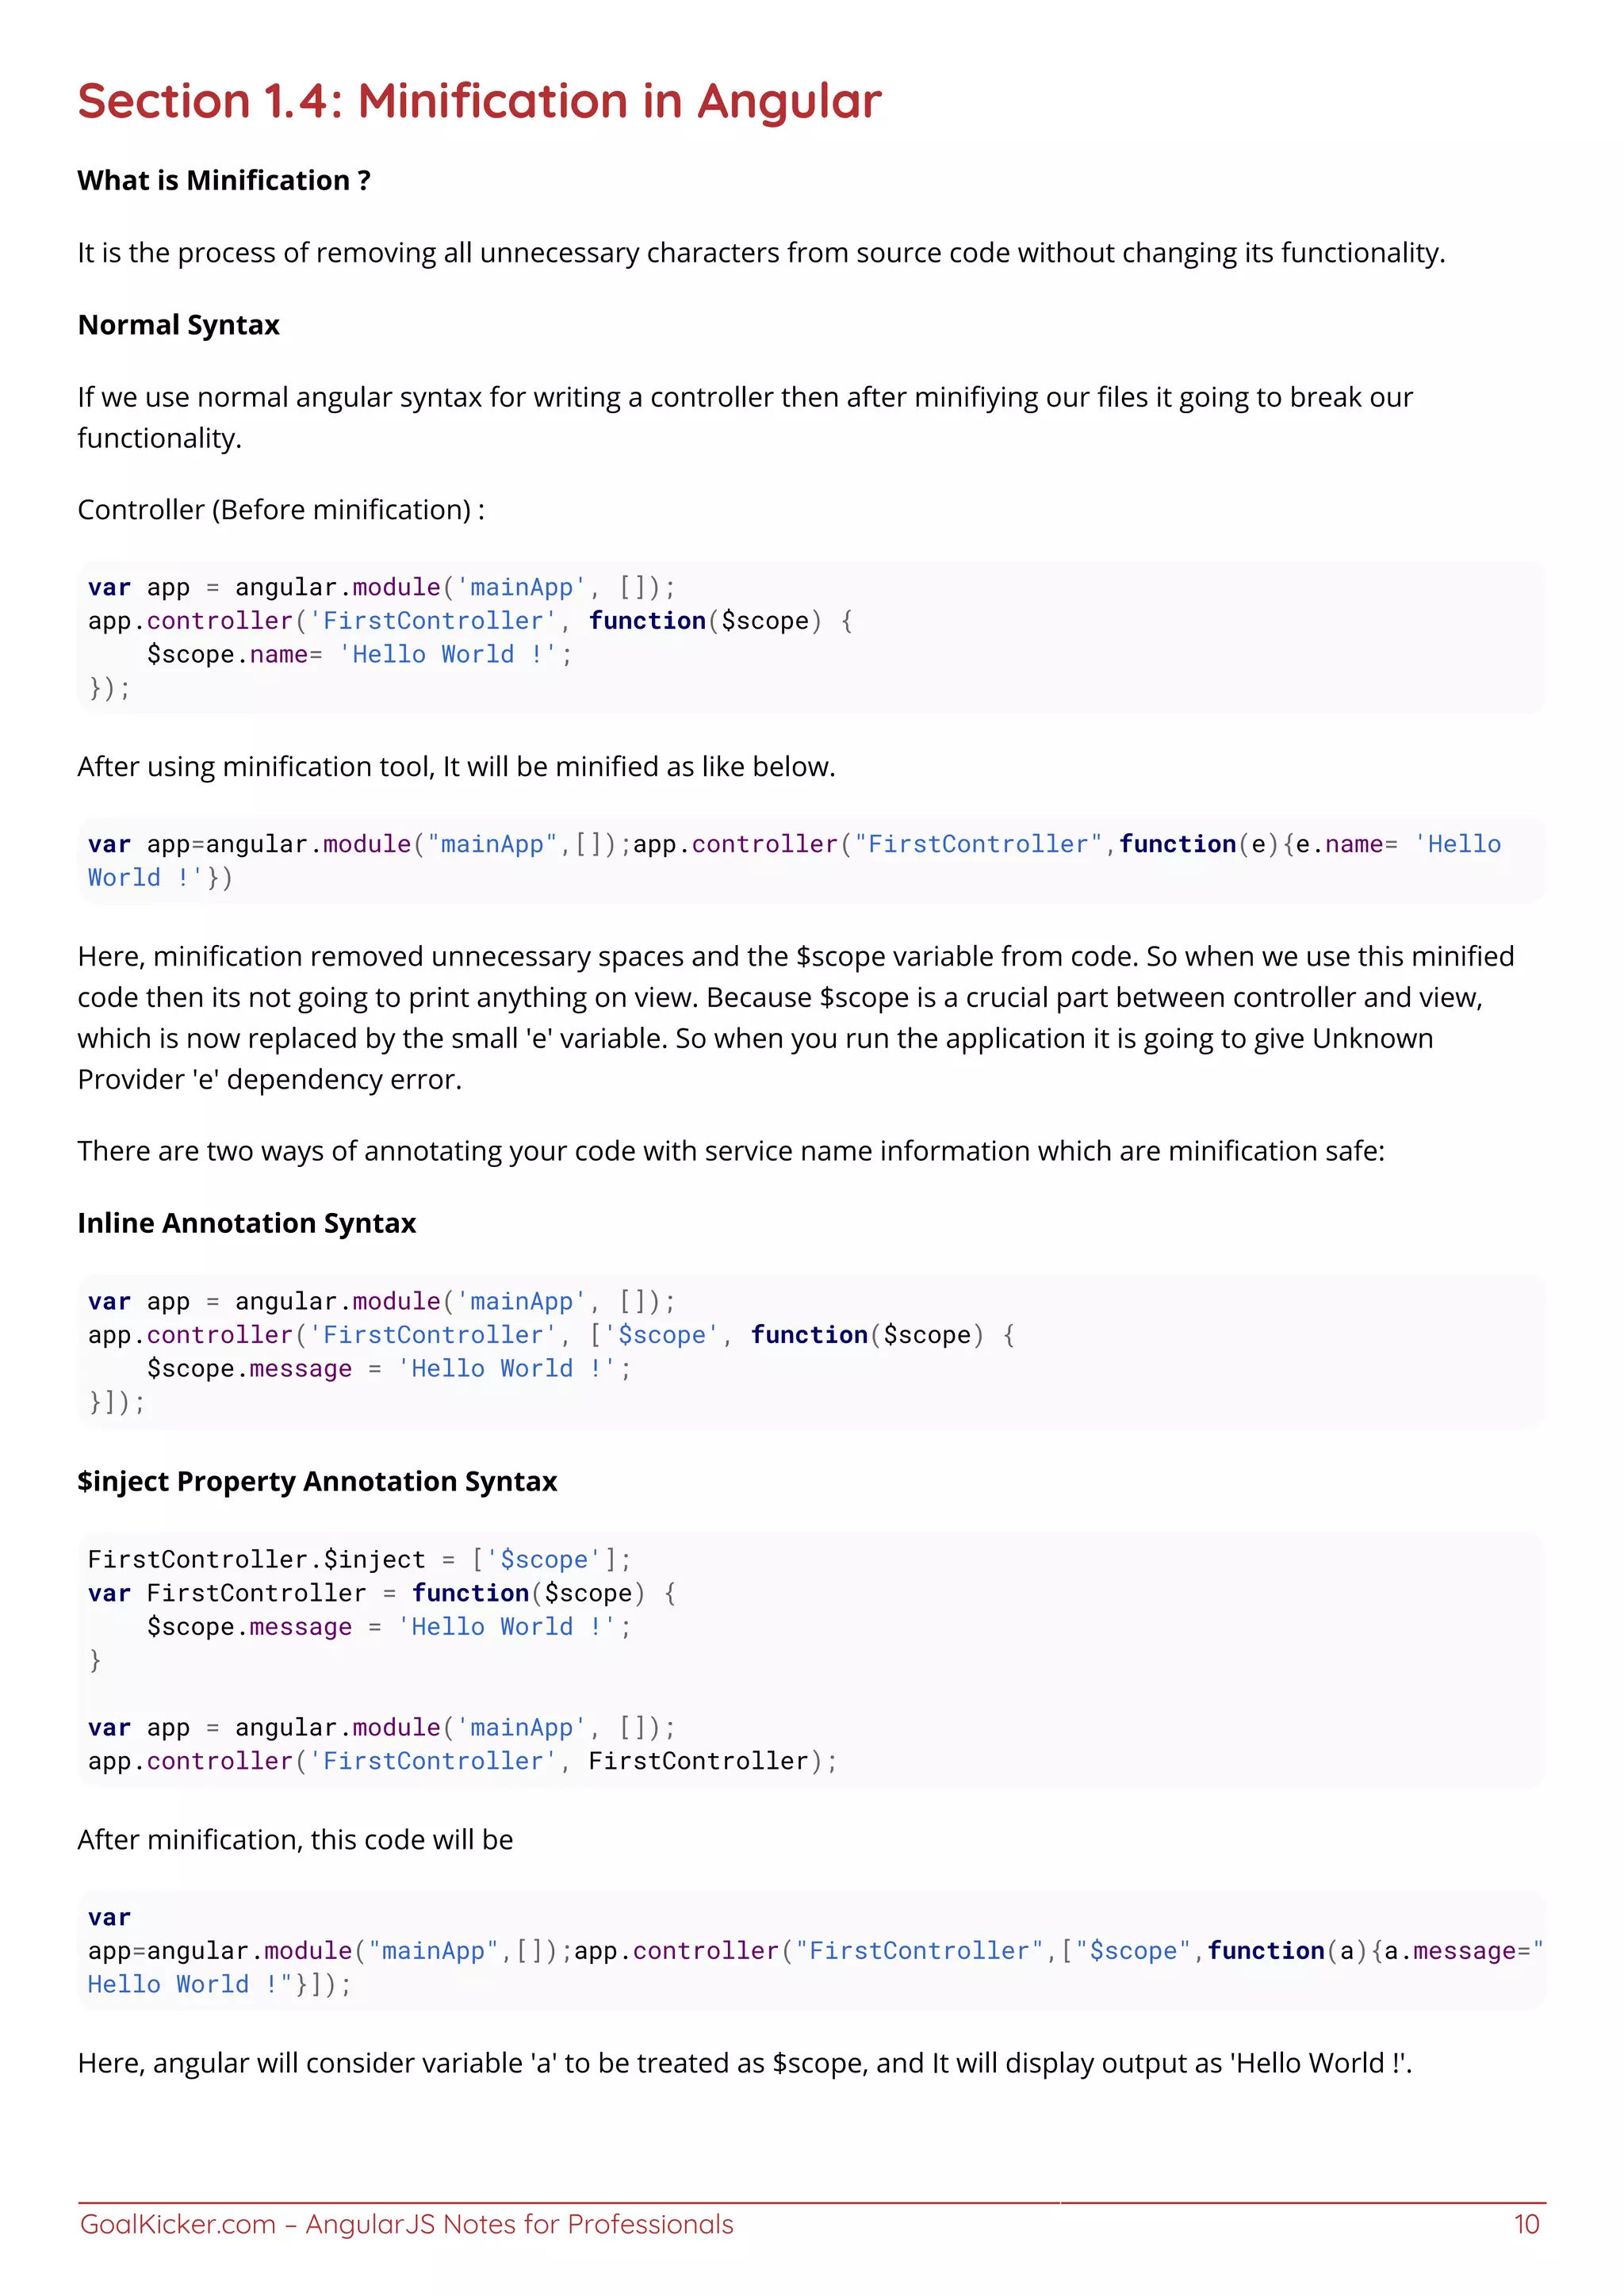Screen dimensions: 1624x2296
Task: Click the 'Inline Annotation Syntax' heading
Action: point(246,1223)
